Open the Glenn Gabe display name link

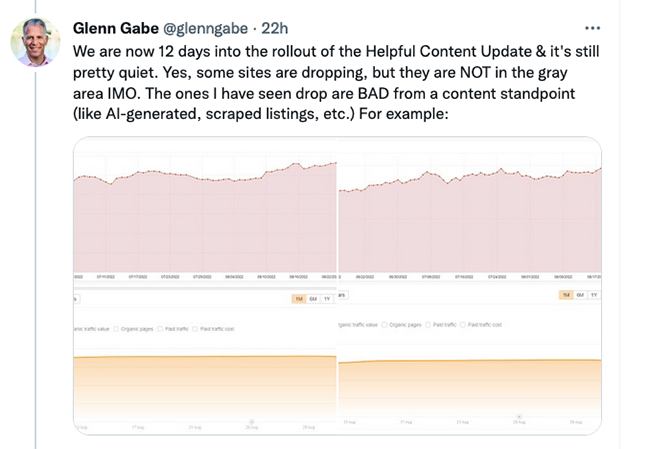tap(116, 28)
